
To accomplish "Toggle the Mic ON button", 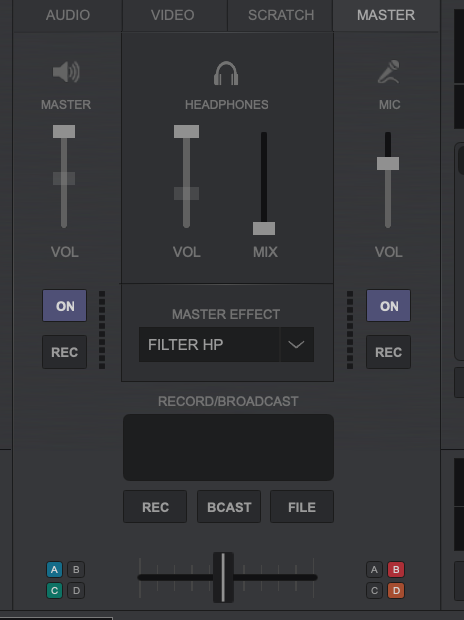I will click(x=388, y=306).
